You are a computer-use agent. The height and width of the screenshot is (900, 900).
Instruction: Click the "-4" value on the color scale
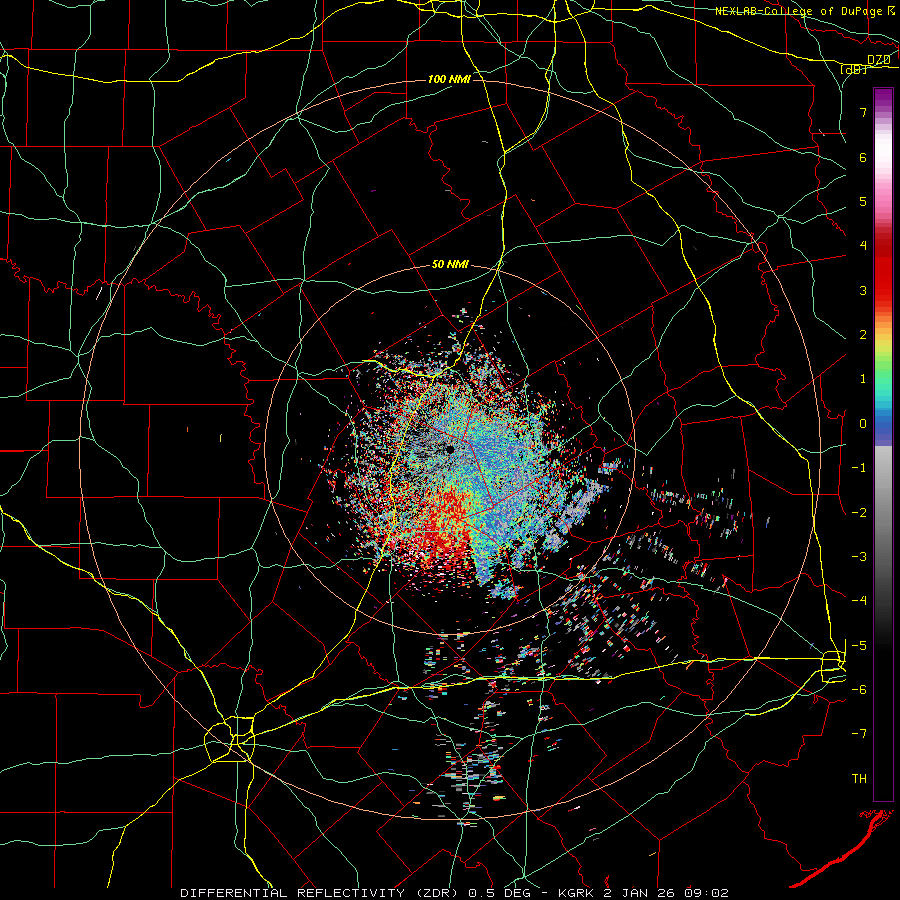(x=859, y=600)
